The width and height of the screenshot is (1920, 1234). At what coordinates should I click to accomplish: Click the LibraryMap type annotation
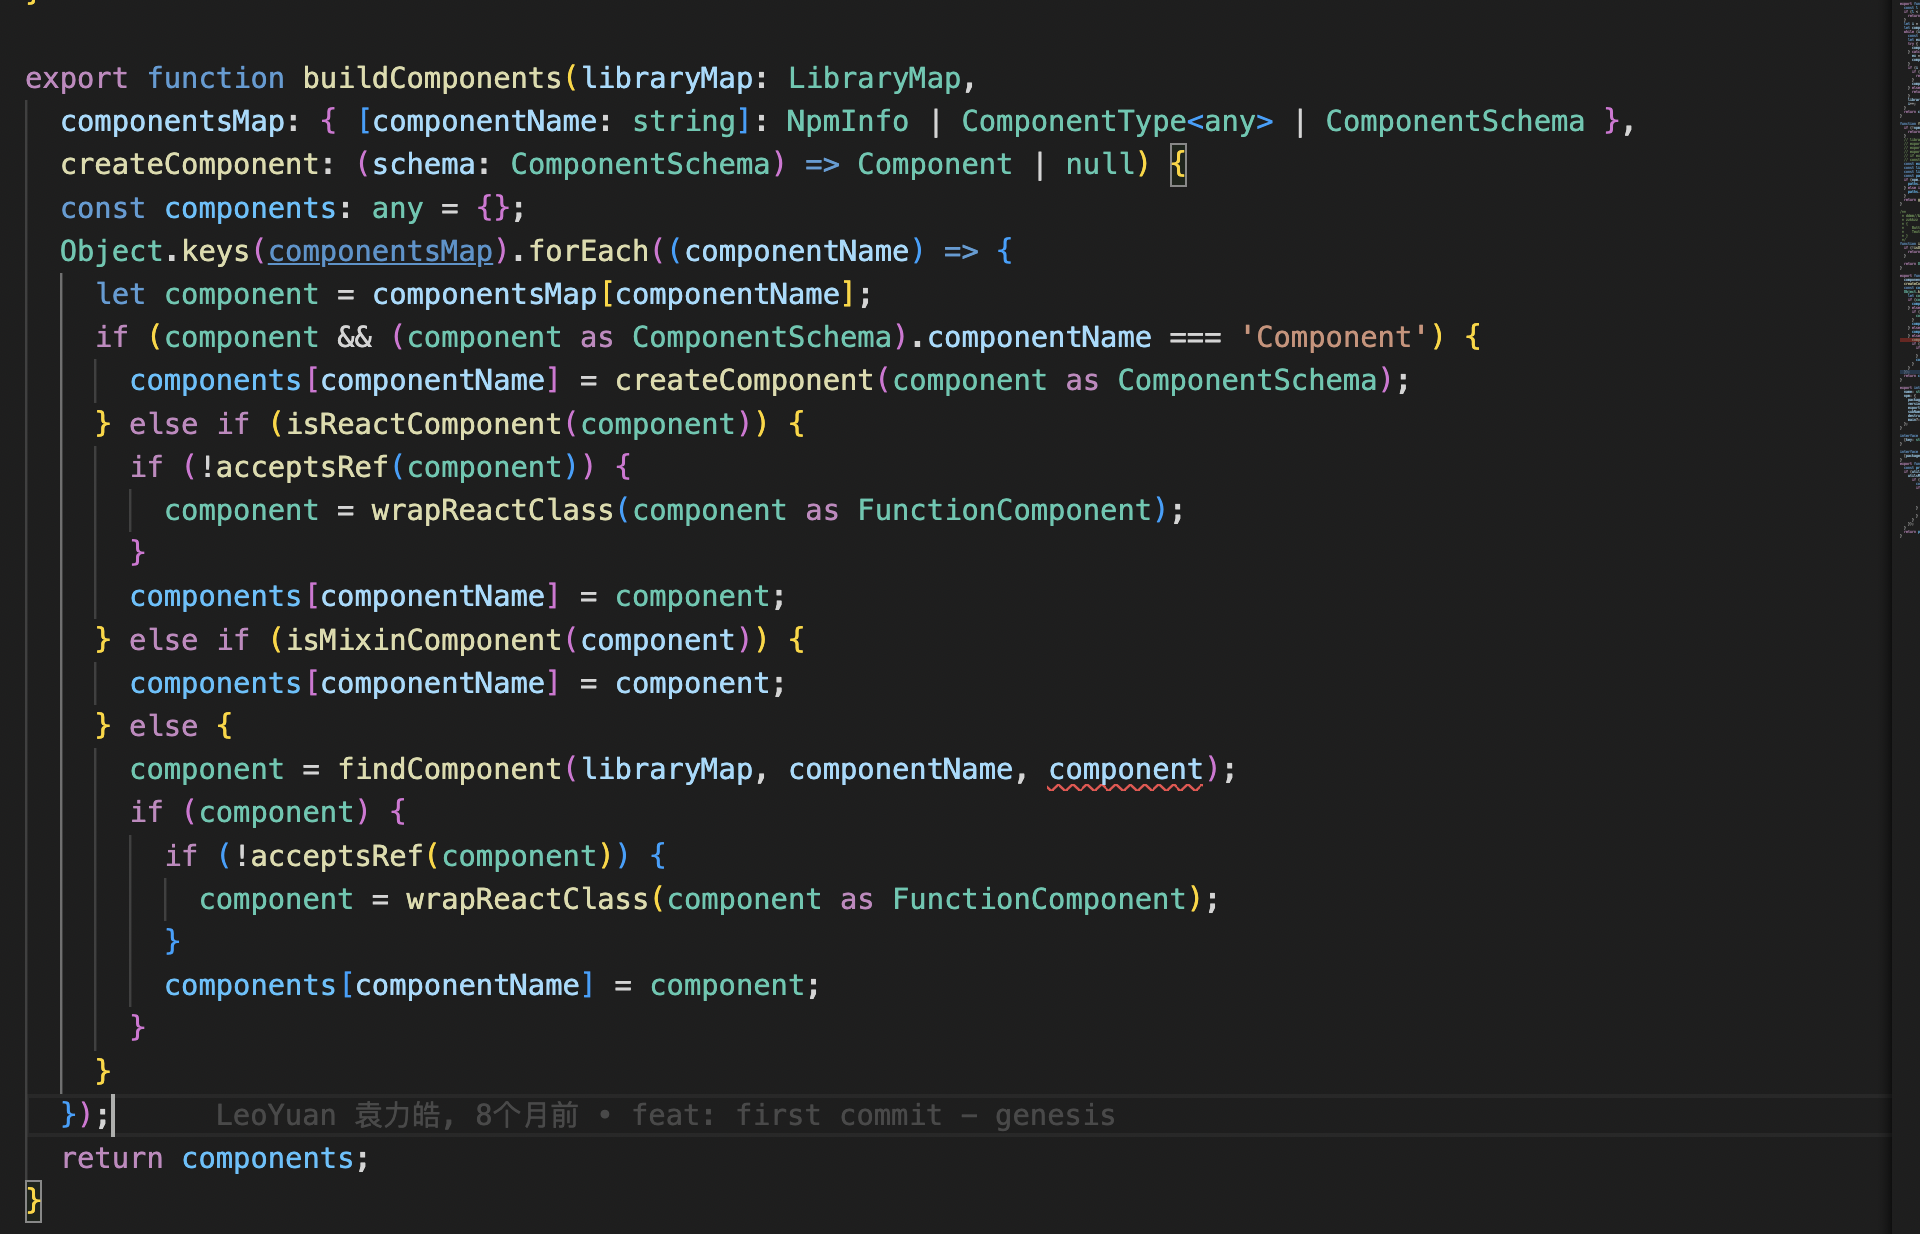tap(874, 78)
